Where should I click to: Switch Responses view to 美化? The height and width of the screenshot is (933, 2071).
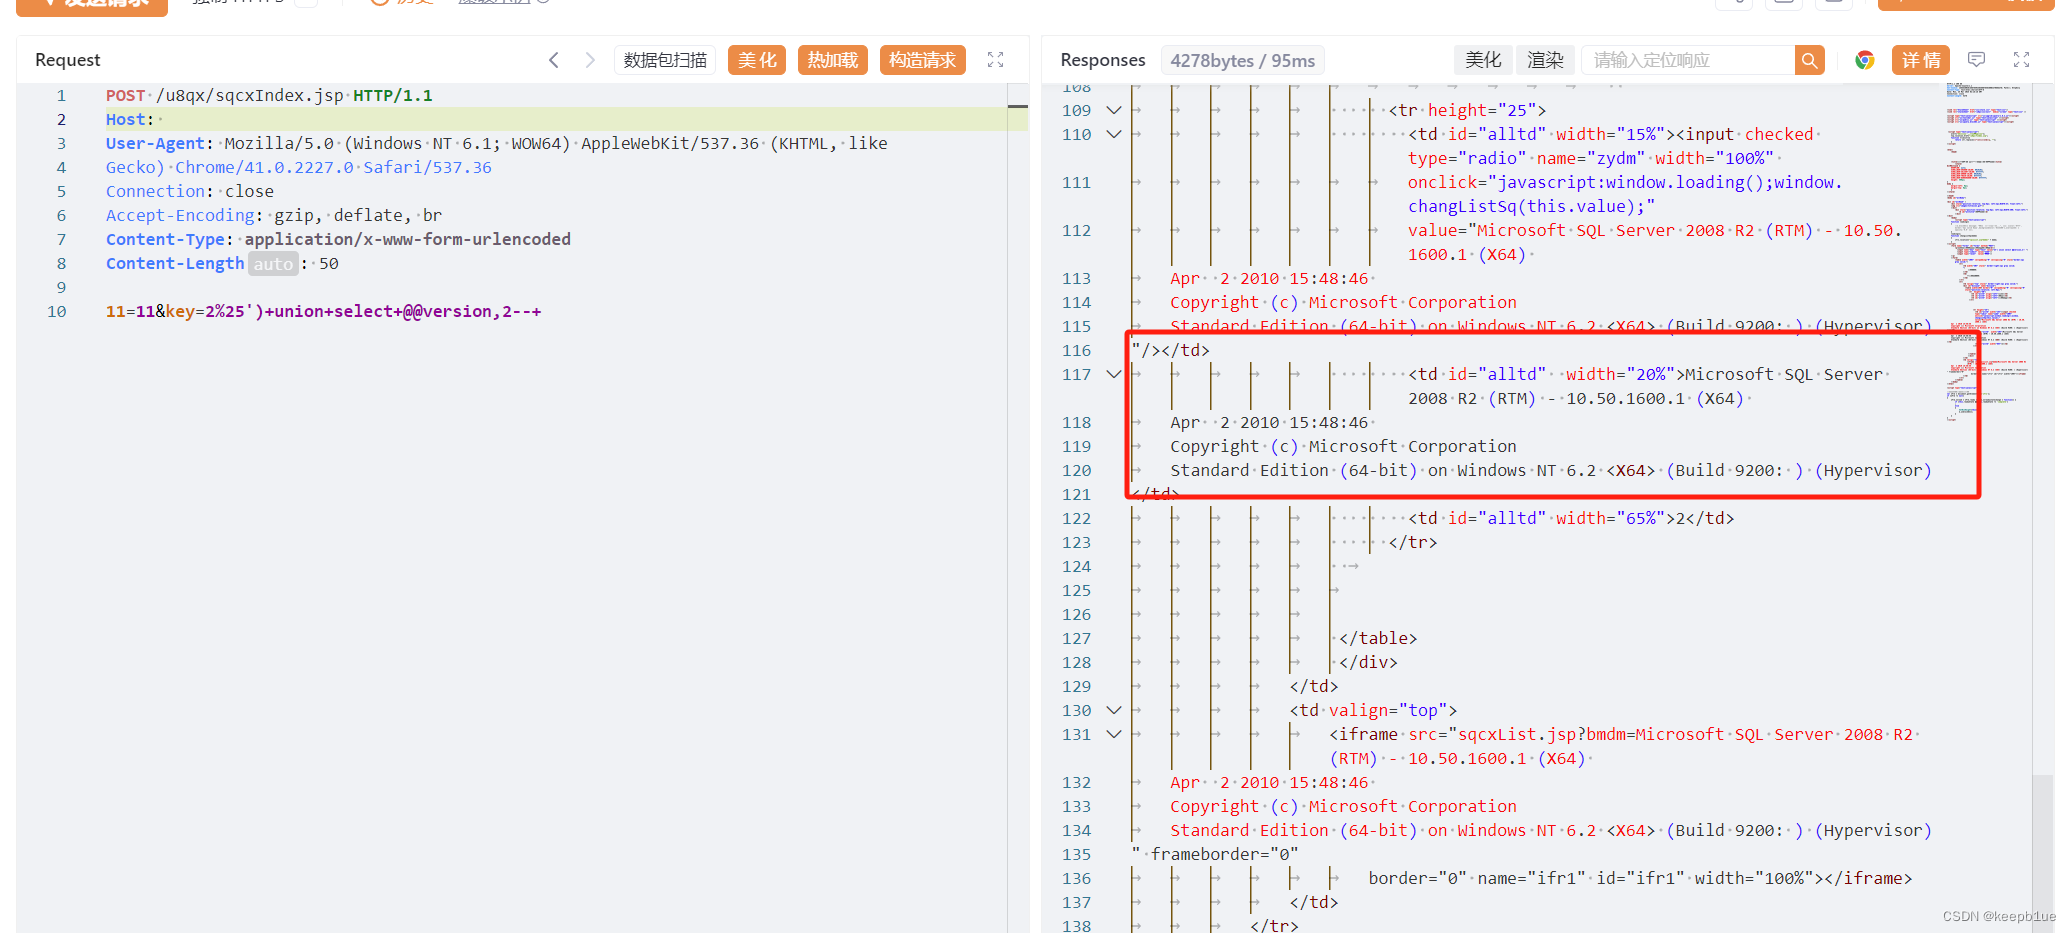(1483, 60)
